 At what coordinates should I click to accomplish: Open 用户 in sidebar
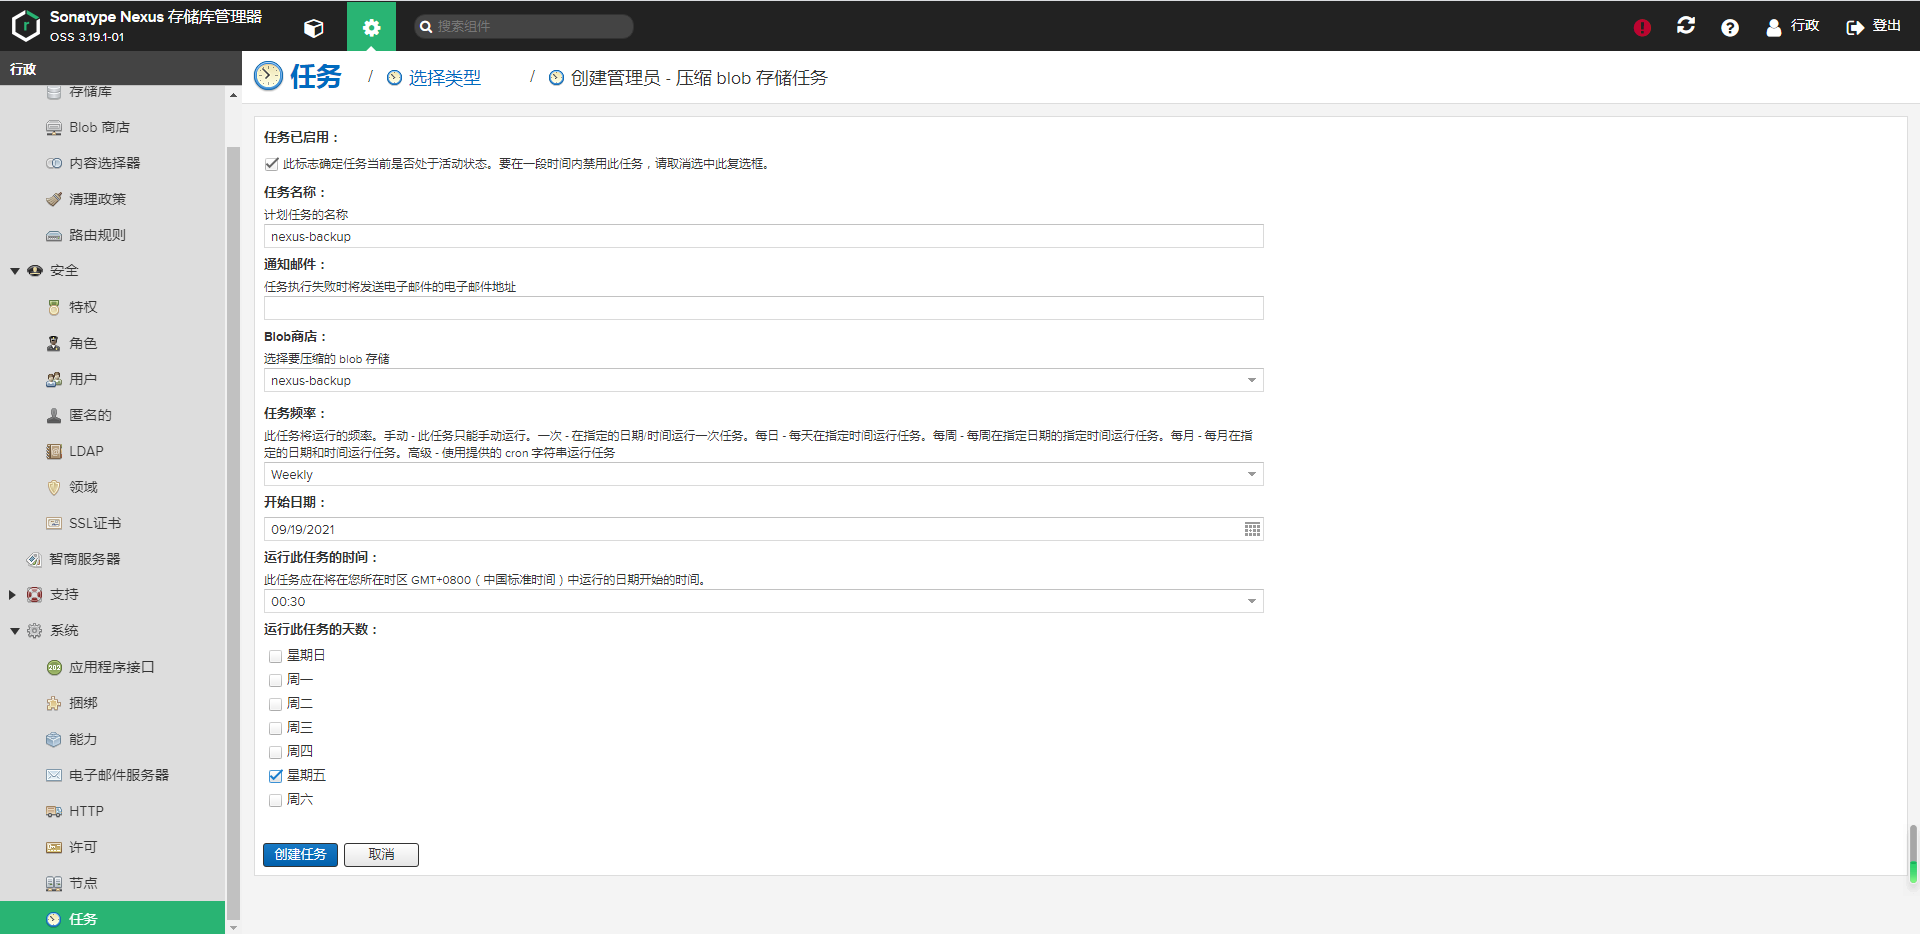click(83, 379)
